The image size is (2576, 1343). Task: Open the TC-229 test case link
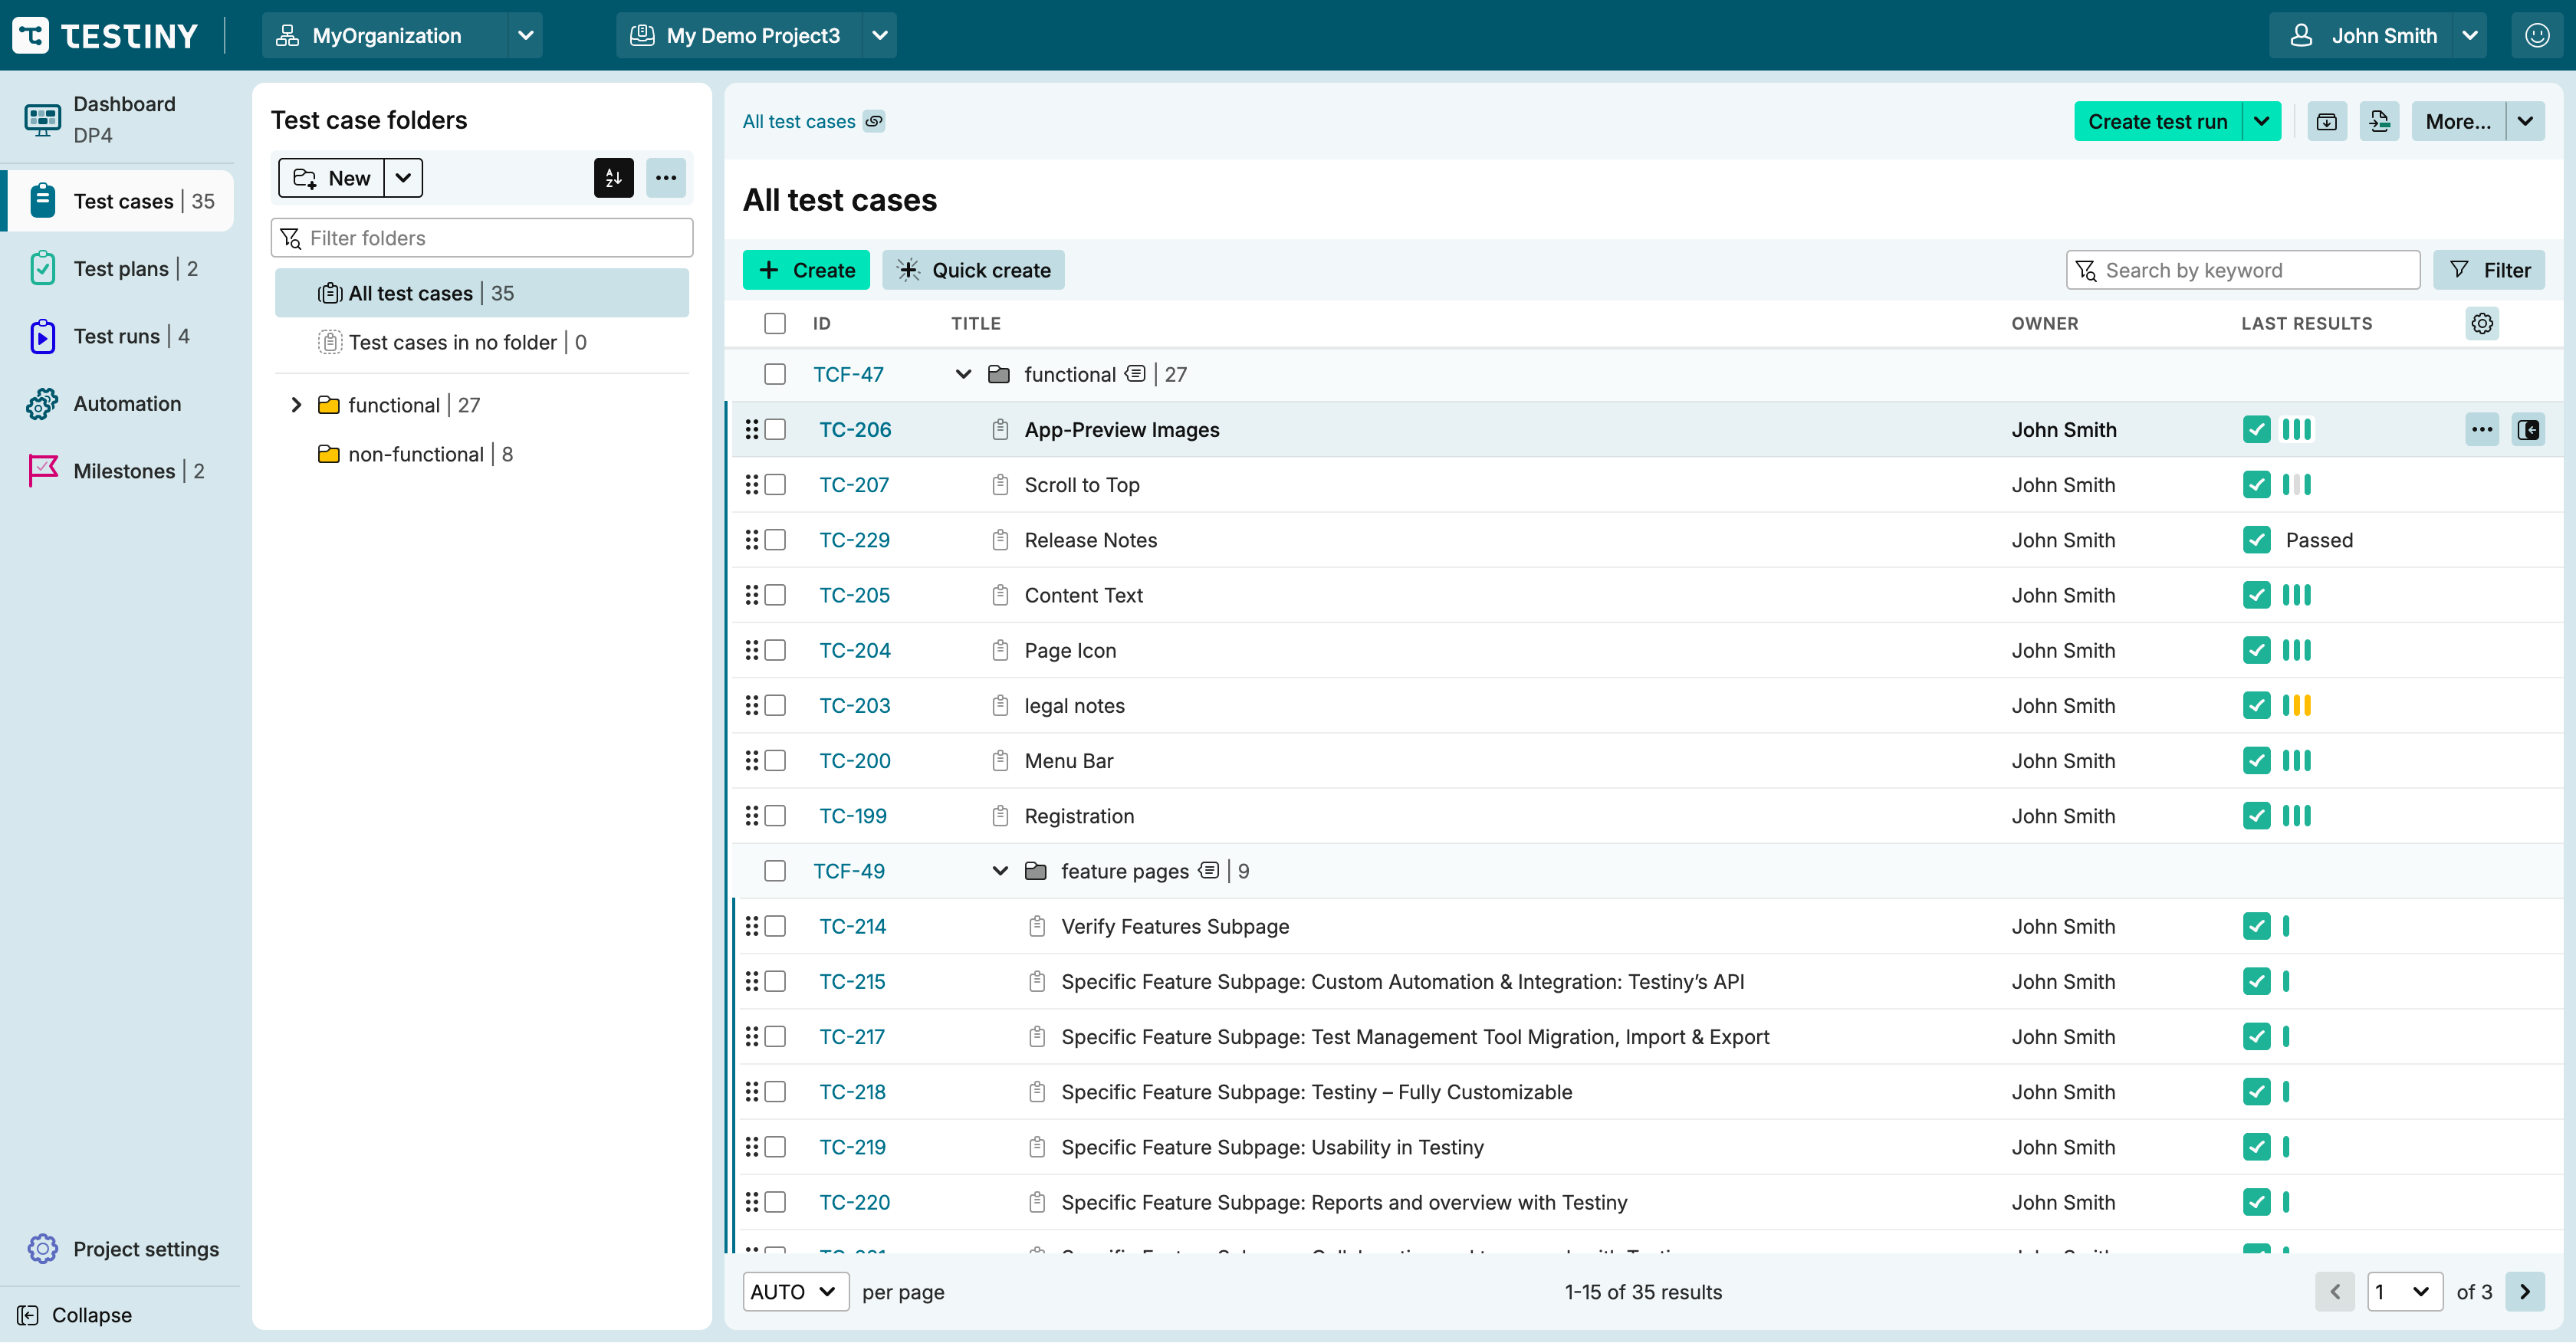(x=854, y=540)
